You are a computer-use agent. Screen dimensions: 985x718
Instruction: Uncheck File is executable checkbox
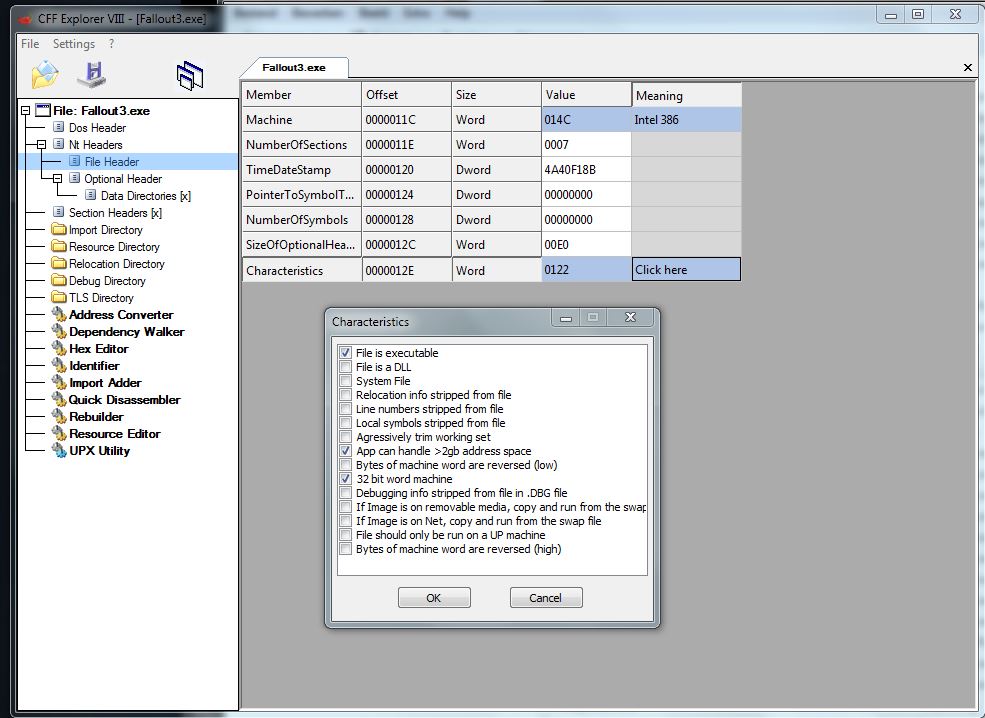click(x=346, y=352)
